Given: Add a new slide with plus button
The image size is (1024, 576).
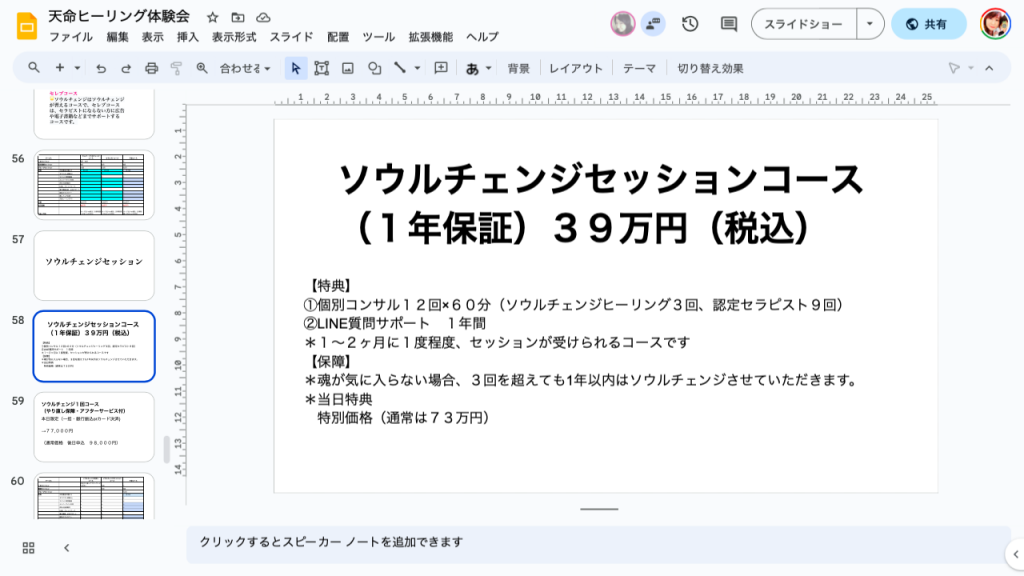Looking at the screenshot, I should 59,68.
